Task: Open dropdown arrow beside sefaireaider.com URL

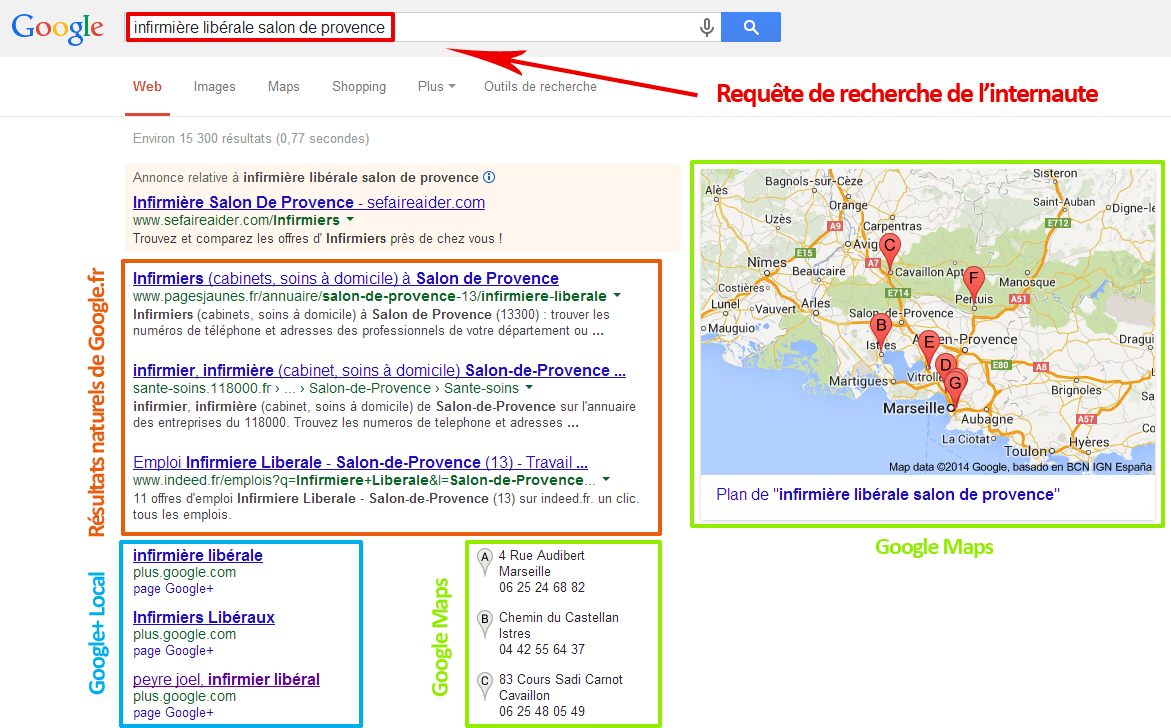Action: [x=350, y=220]
